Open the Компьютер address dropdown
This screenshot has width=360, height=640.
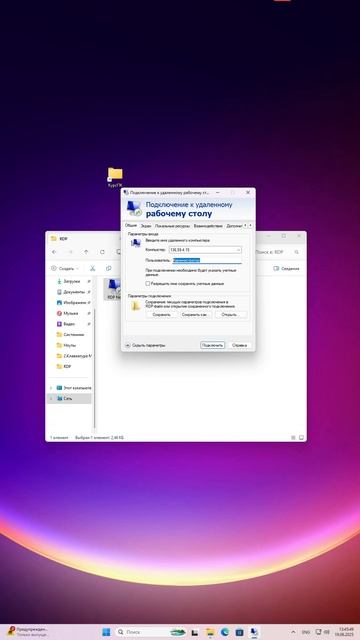(x=239, y=250)
